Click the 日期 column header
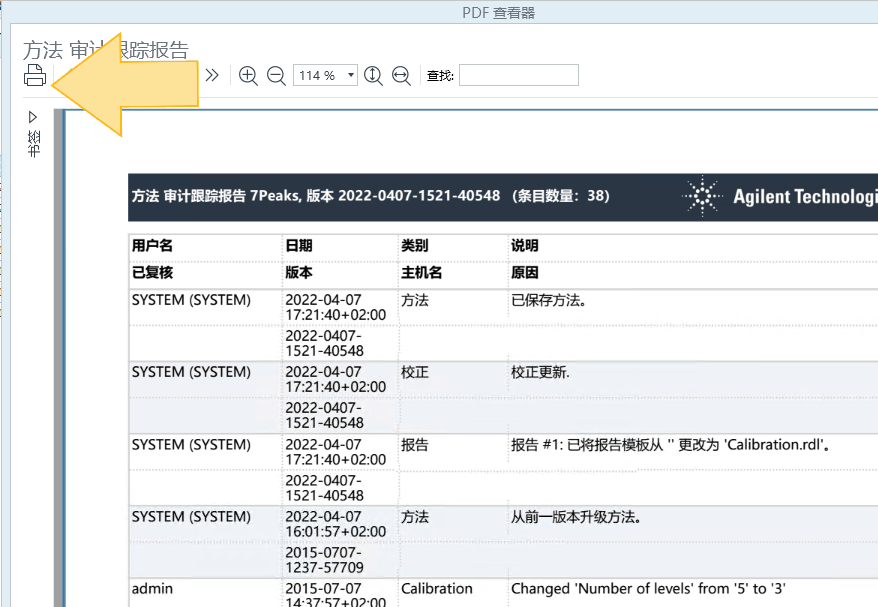The image size is (878, 607). tap(299, 245)
